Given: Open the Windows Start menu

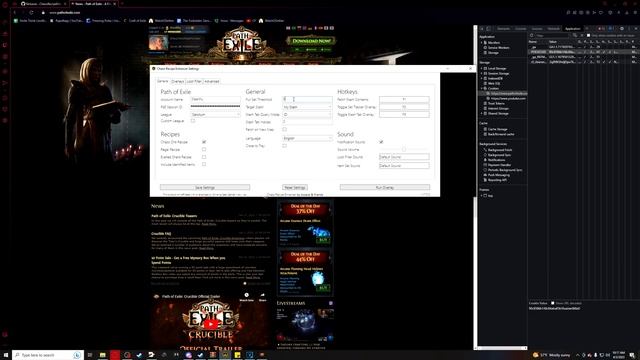Looking at the screenshot, I should click(6, 355).
